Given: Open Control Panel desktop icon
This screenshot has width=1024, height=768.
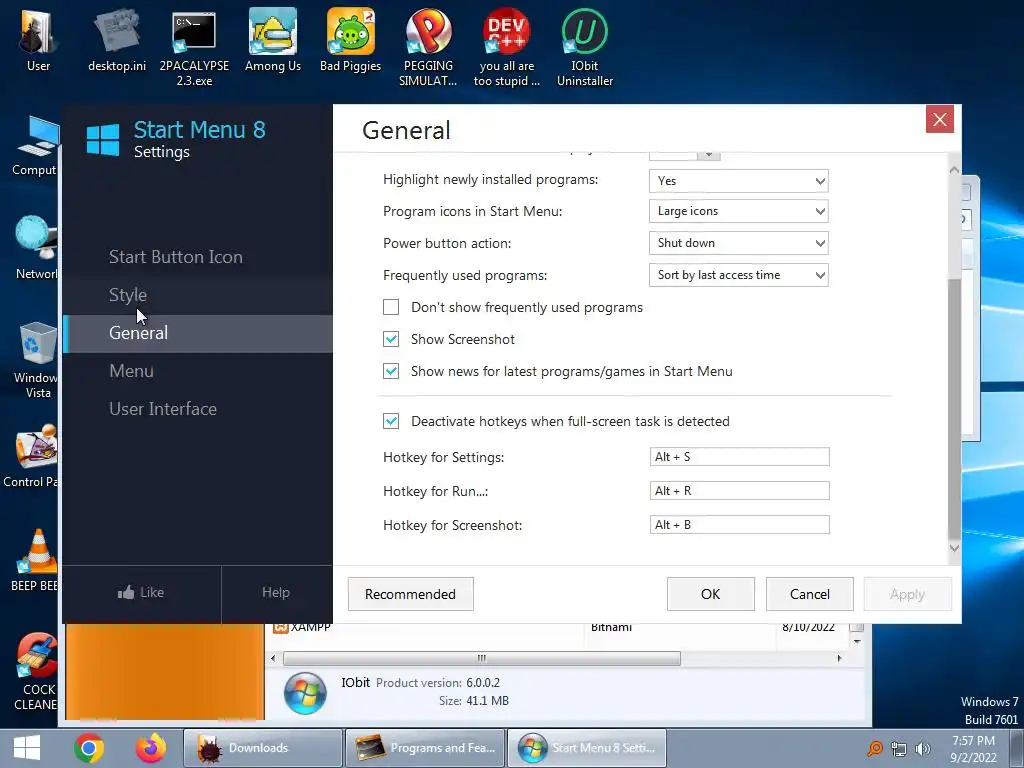Looking at the screenshot, I should [31, 455].
